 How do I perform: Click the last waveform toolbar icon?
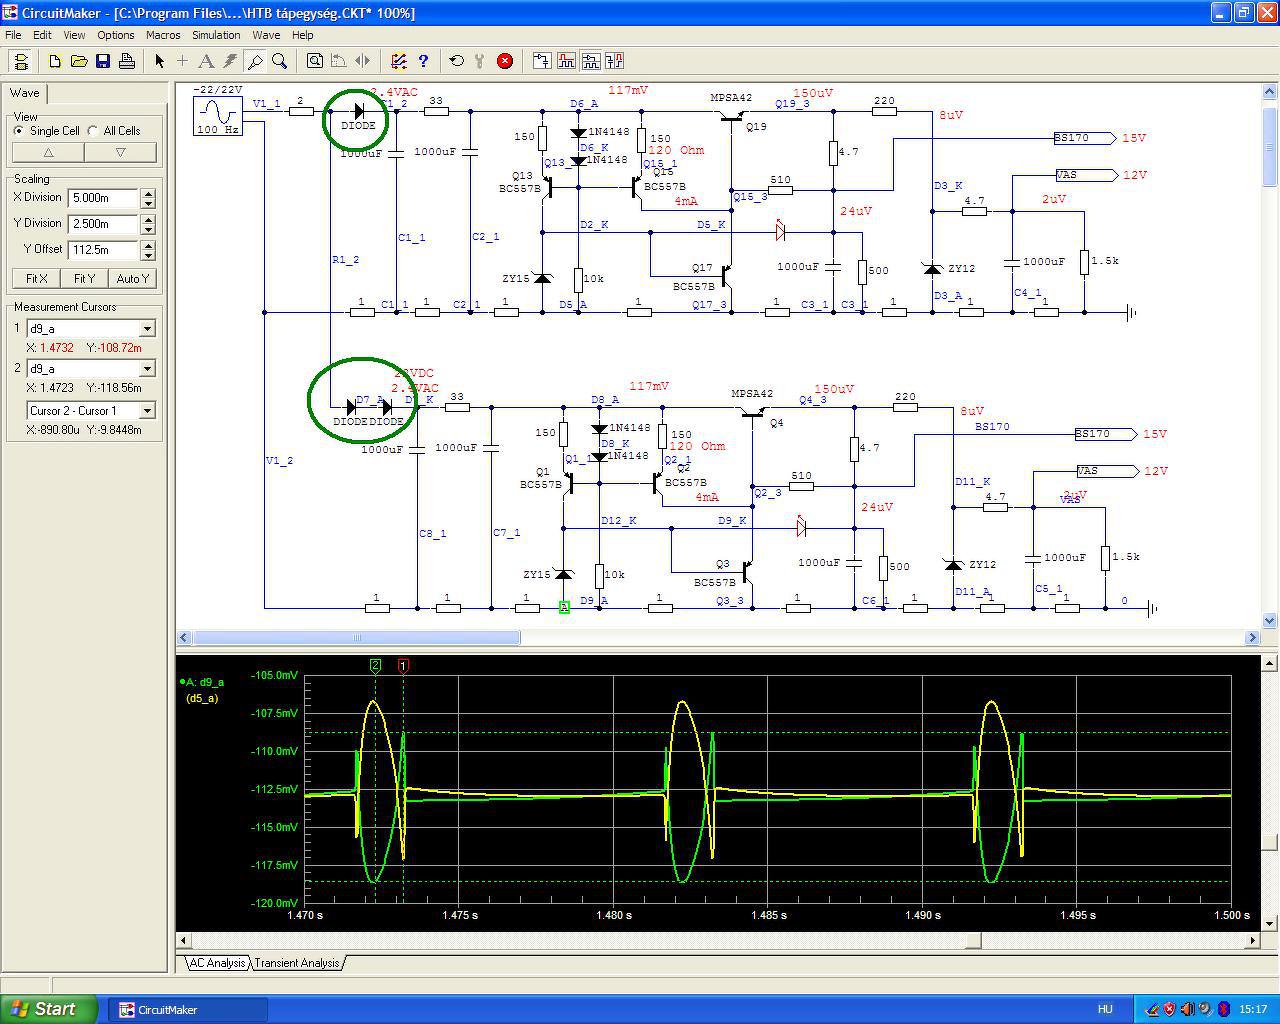614,61
